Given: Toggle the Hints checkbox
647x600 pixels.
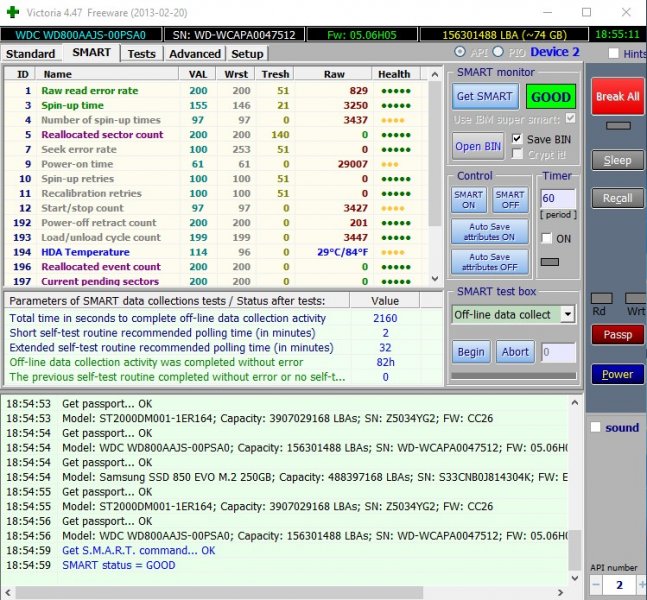Looking at the screenshot, I should pos(614,53).
